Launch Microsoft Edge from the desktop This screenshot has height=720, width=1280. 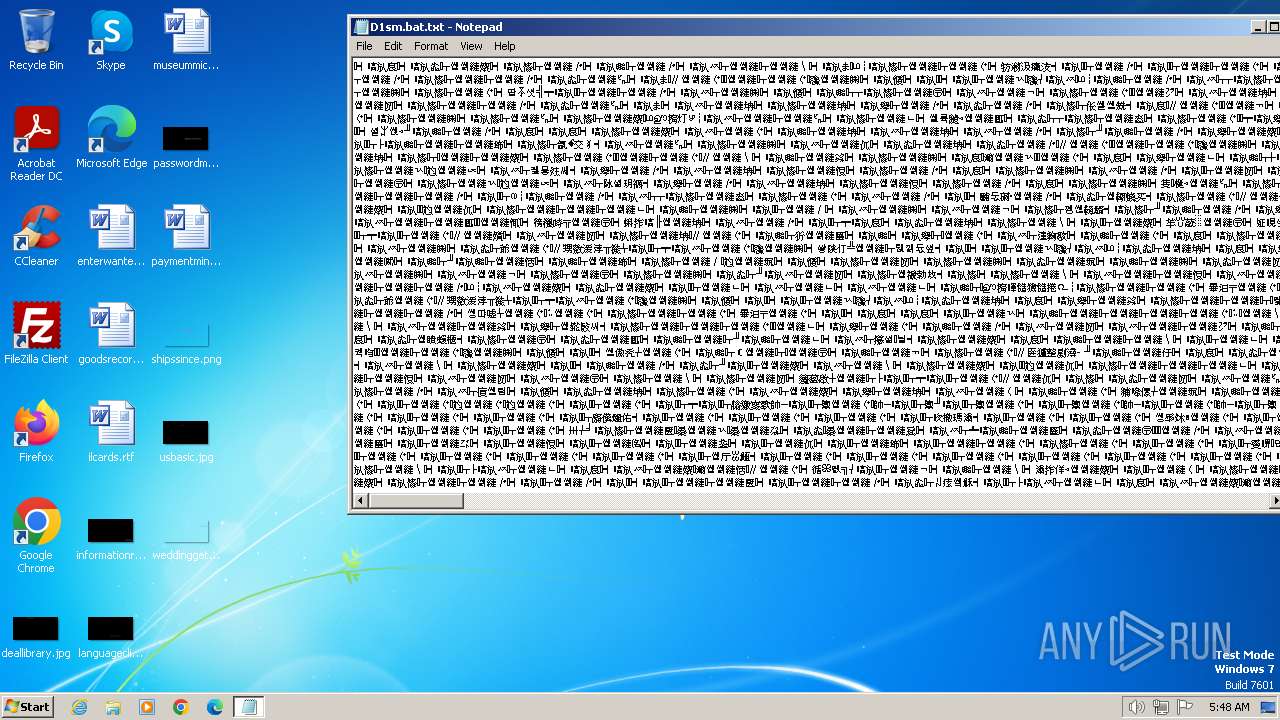(111, 138)
